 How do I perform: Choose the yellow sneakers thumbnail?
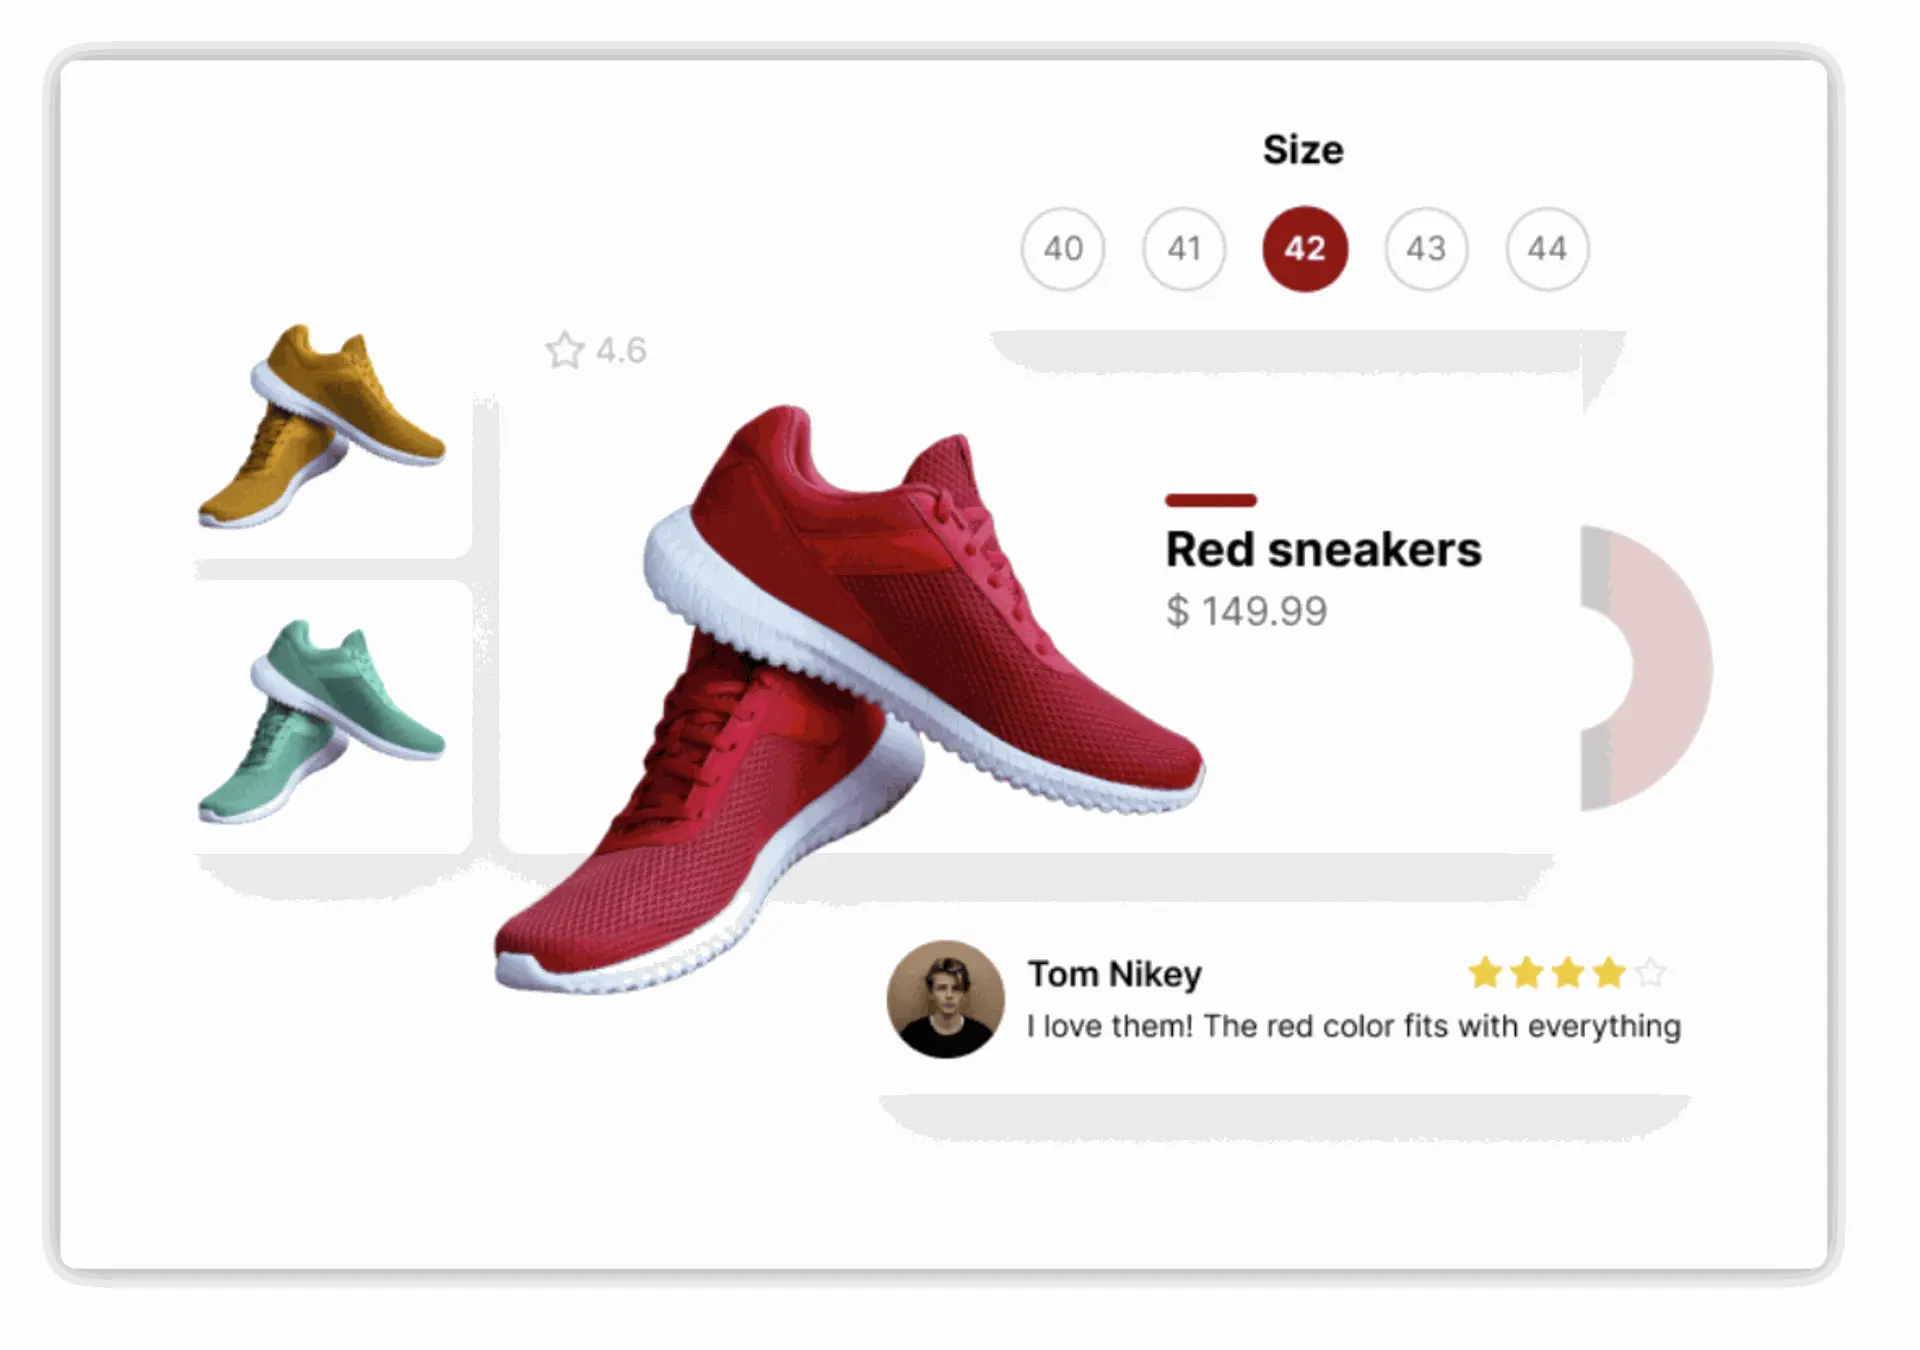coord(322,426)
